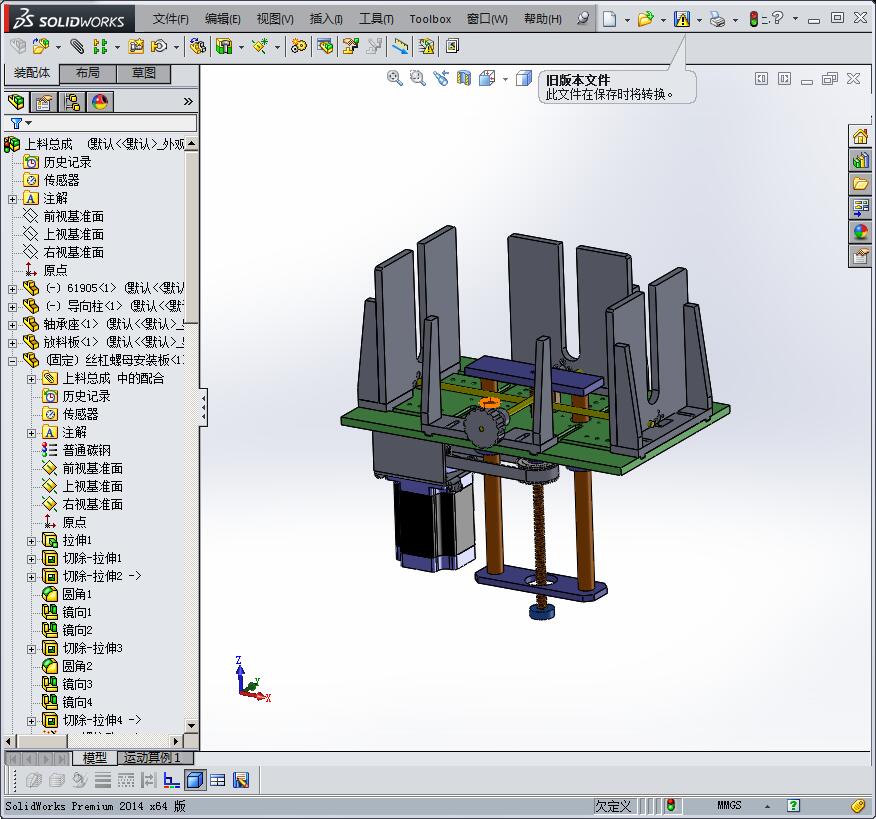Switch to the 布局 tab
876x819 pixels.
(x=88, y=73)
